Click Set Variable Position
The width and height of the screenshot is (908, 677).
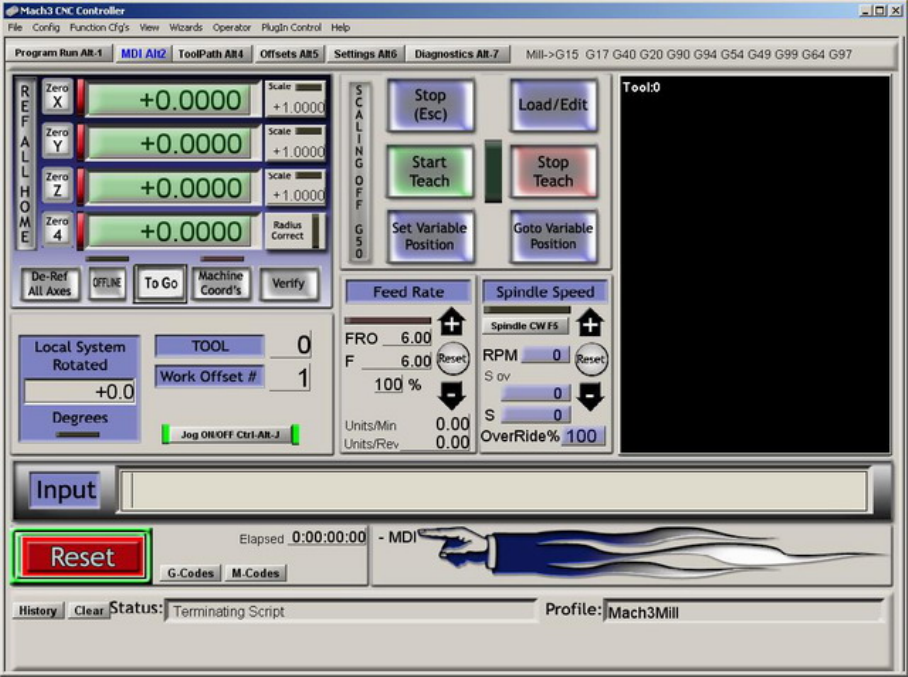pyautogui.click(x=430, y=236)
